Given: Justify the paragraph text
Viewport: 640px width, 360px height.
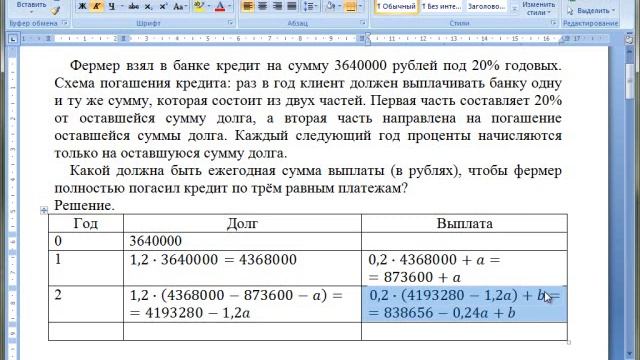Looking at the screenshot, I should 292,6.
